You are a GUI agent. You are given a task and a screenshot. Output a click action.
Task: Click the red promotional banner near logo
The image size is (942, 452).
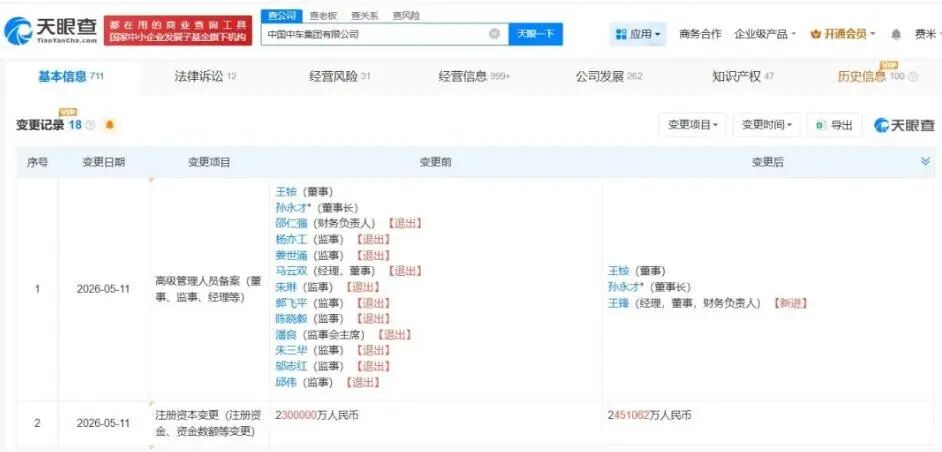tap(177, 31)
